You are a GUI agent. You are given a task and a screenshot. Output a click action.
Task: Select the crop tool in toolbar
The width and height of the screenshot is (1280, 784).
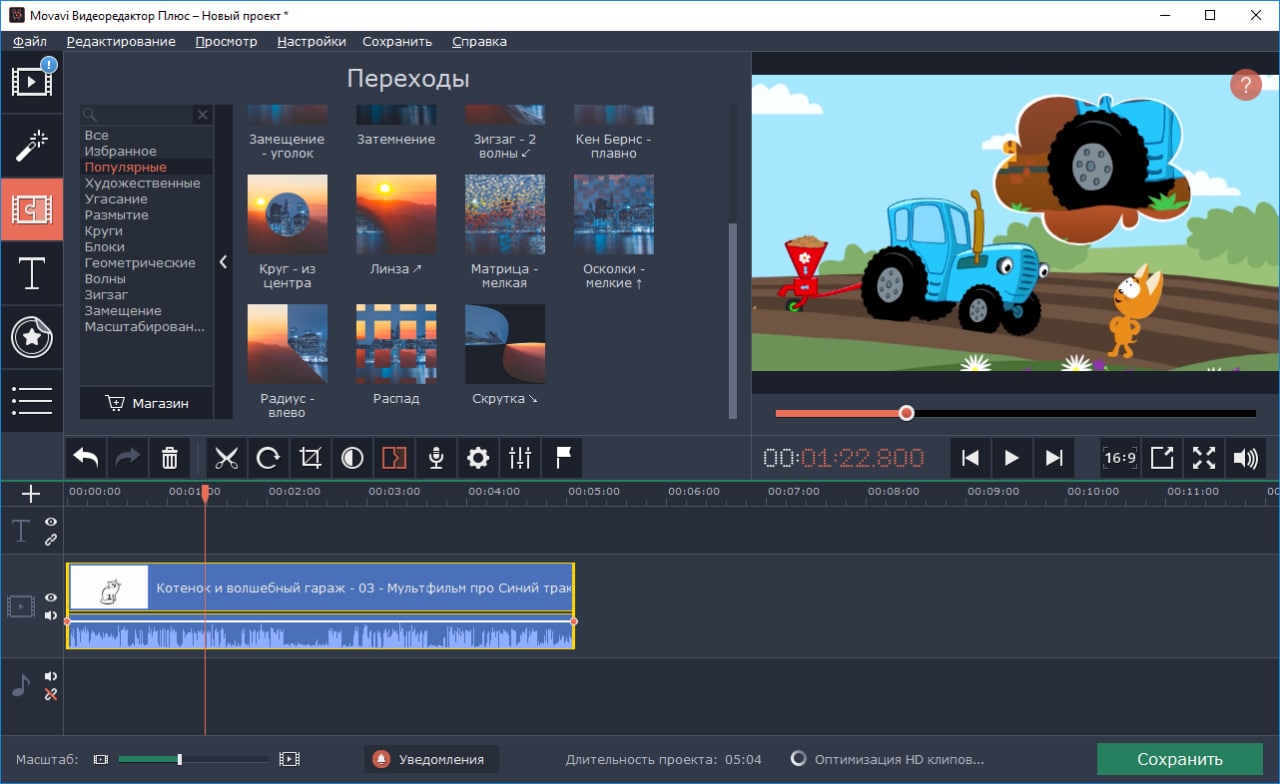310,459
